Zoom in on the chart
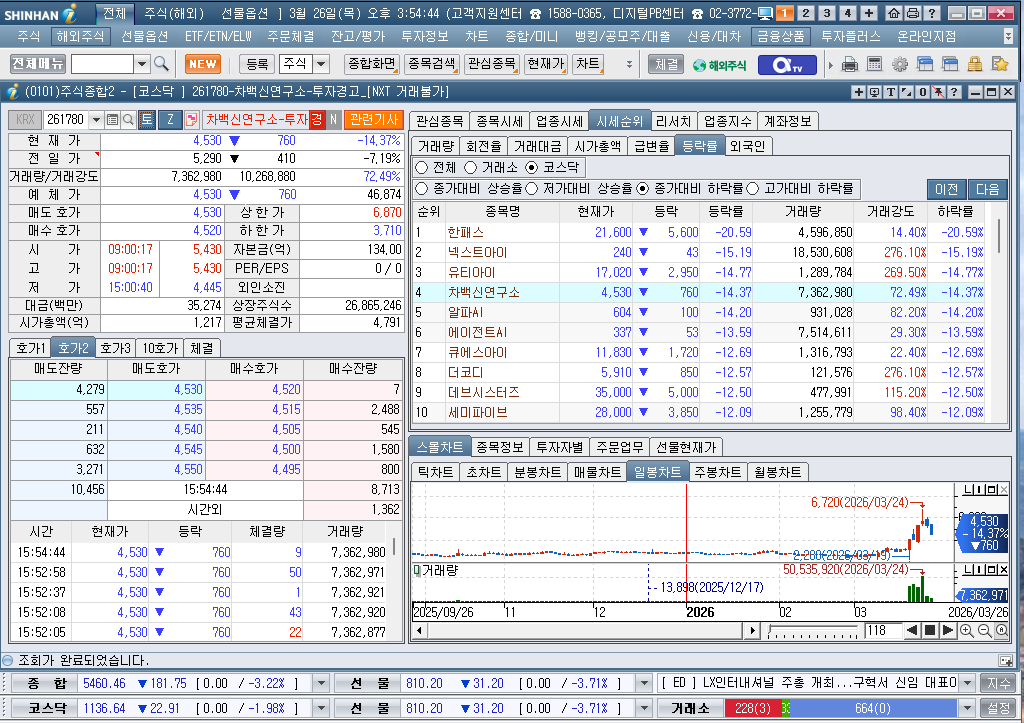 967,631
